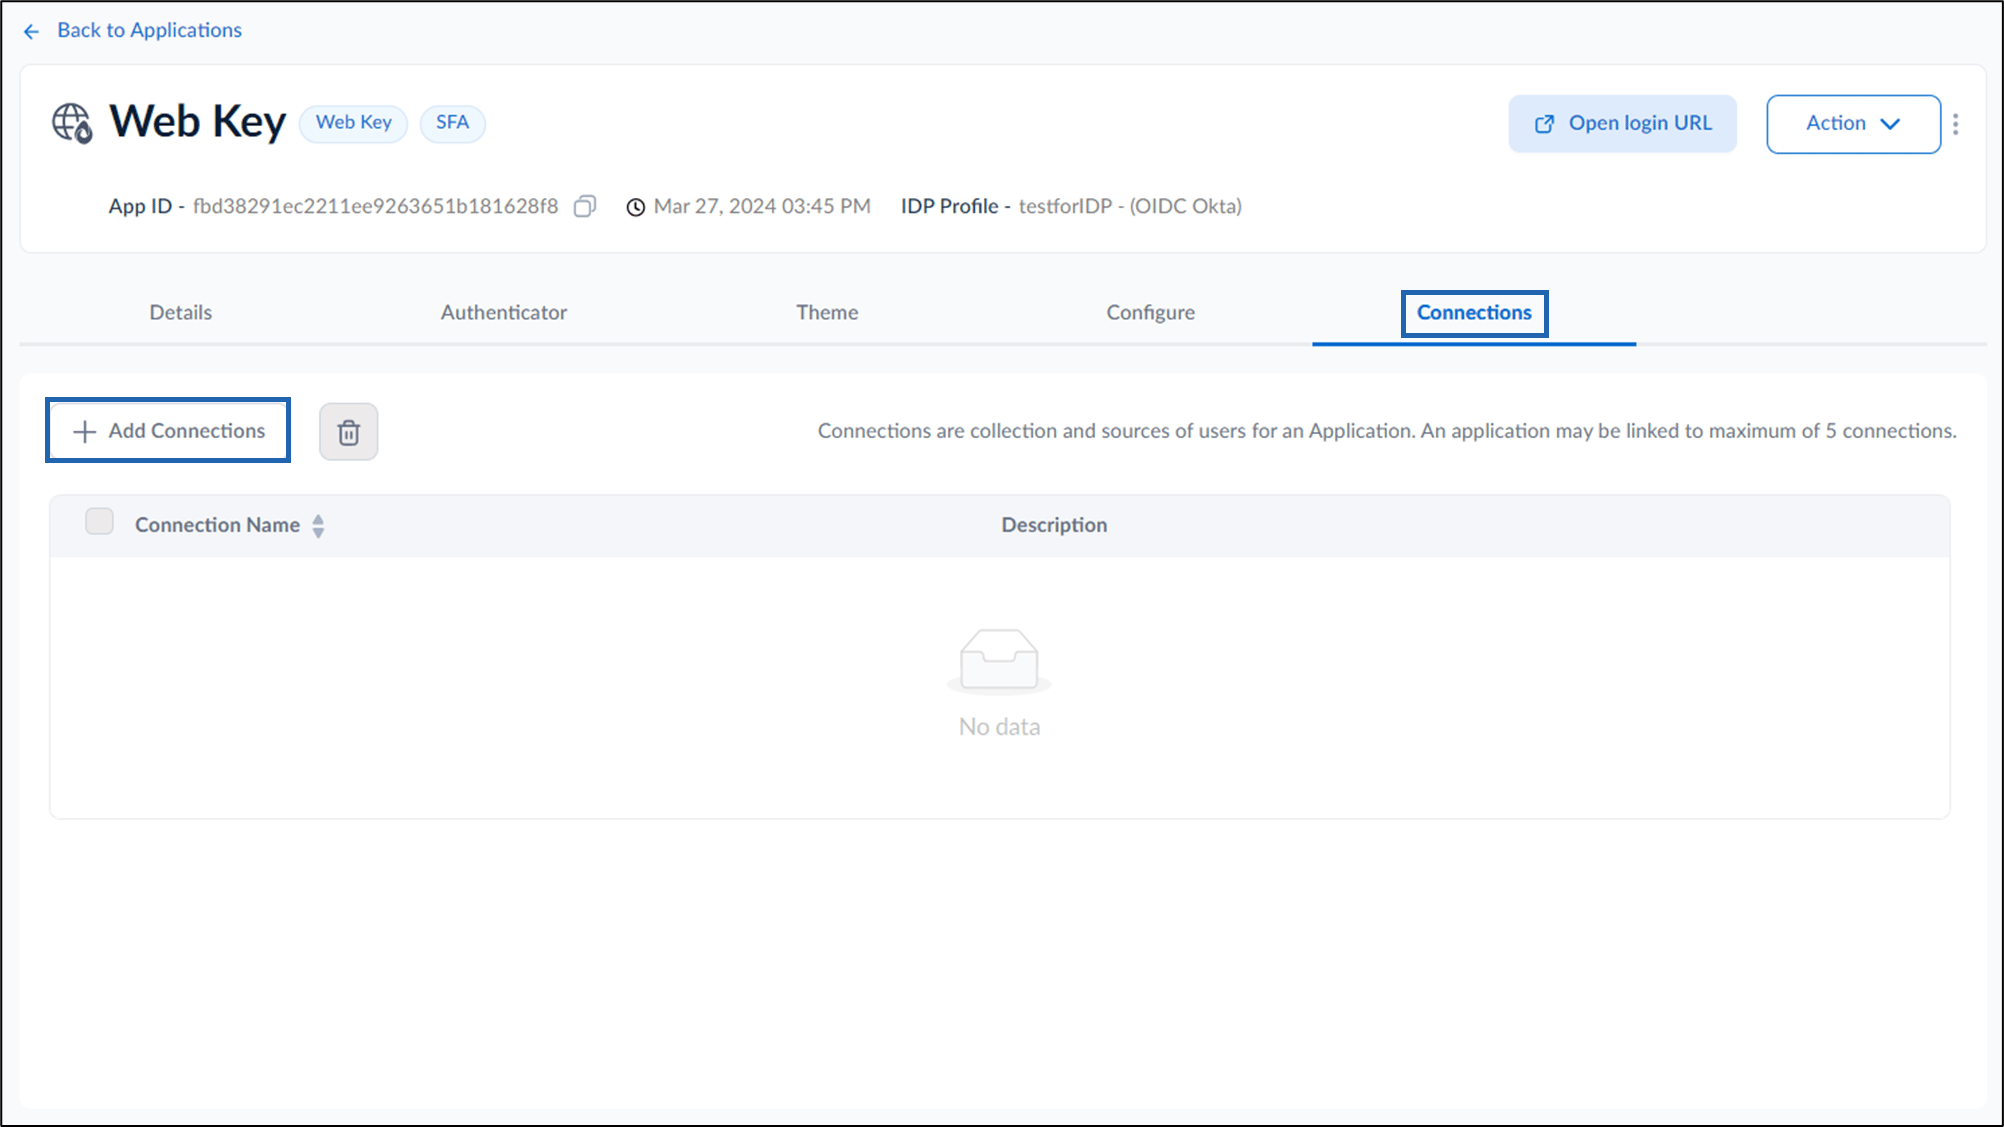Click the Description column header
The height and width of the screenshot is (1127, 2004).
pyautogui.click(x=1054, y=525)
